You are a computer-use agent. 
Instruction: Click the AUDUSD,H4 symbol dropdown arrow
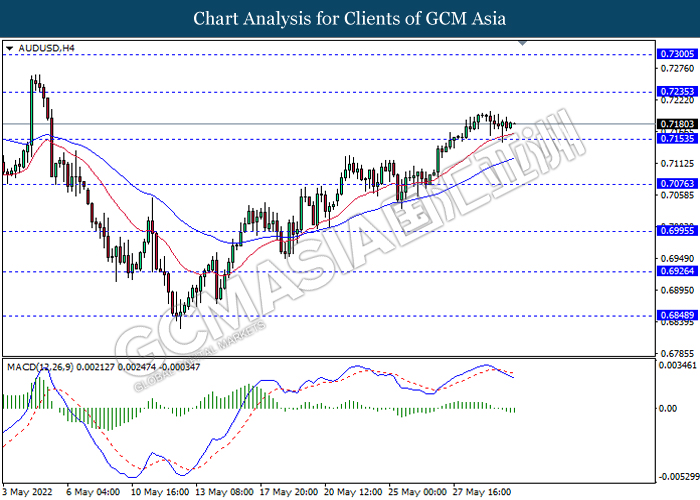10,48
